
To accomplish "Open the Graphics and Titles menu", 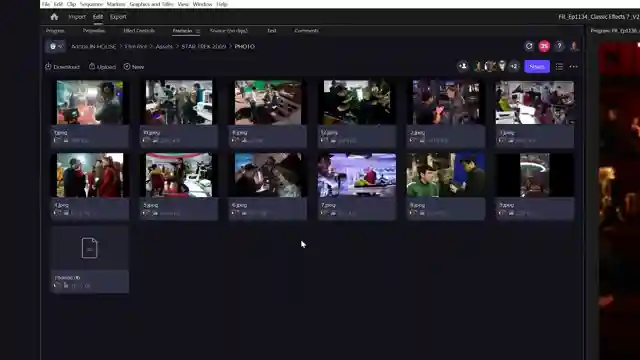I will click(x=151, y=4).
